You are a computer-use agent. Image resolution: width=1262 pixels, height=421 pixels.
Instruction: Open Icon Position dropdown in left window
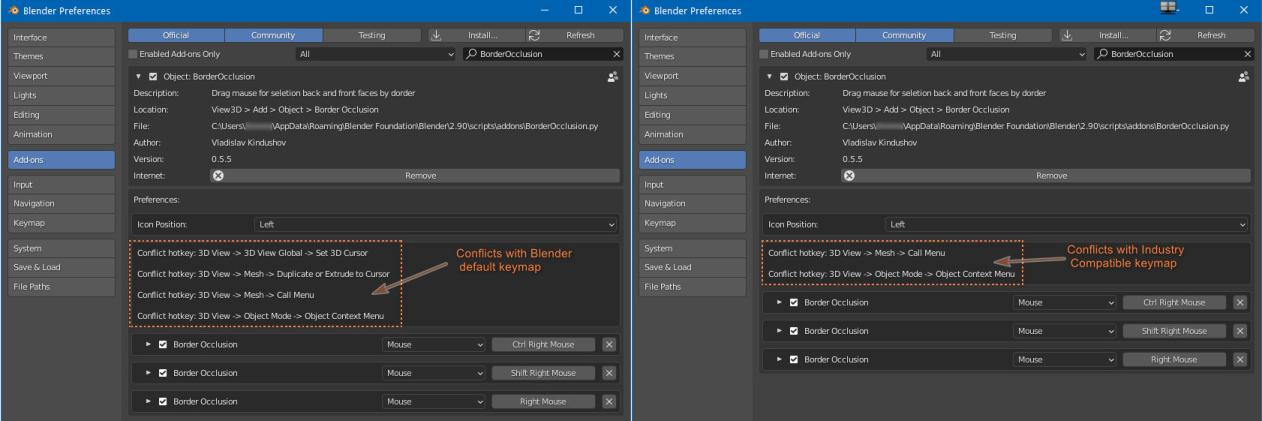point(436,224)
